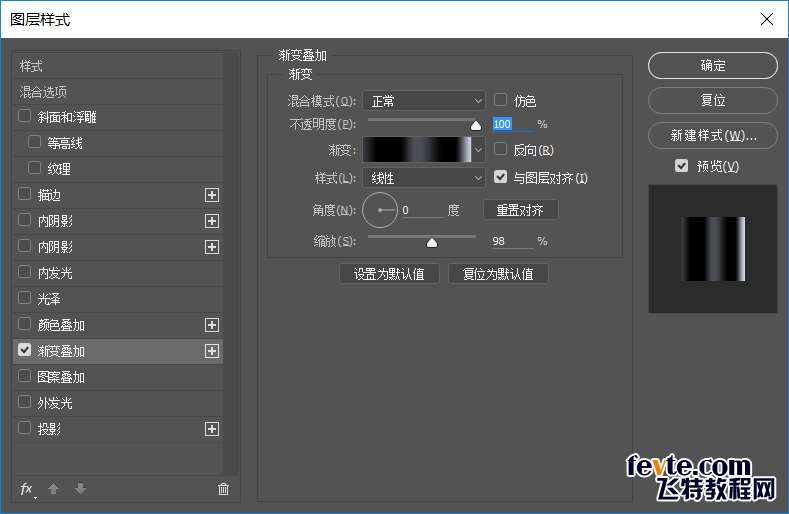Check the 仿色 option

(500, 100)
